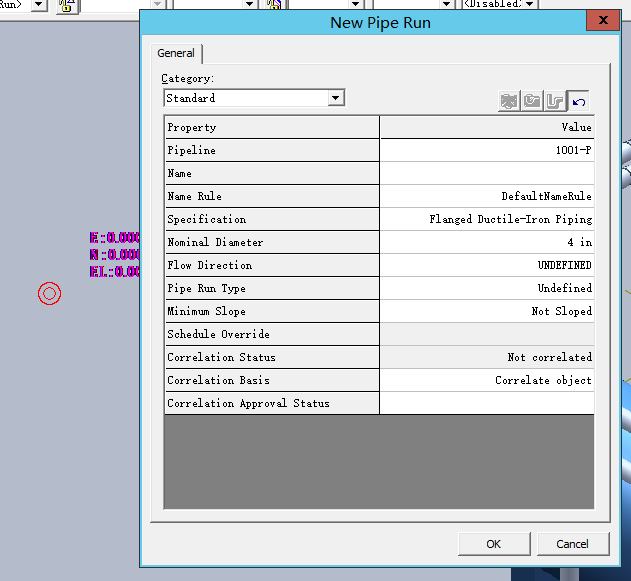The height and width of the screenshot is (581, 631).
Task: Select the Nominal Diameter value 4 in
Action: click(x=487, y=242)
